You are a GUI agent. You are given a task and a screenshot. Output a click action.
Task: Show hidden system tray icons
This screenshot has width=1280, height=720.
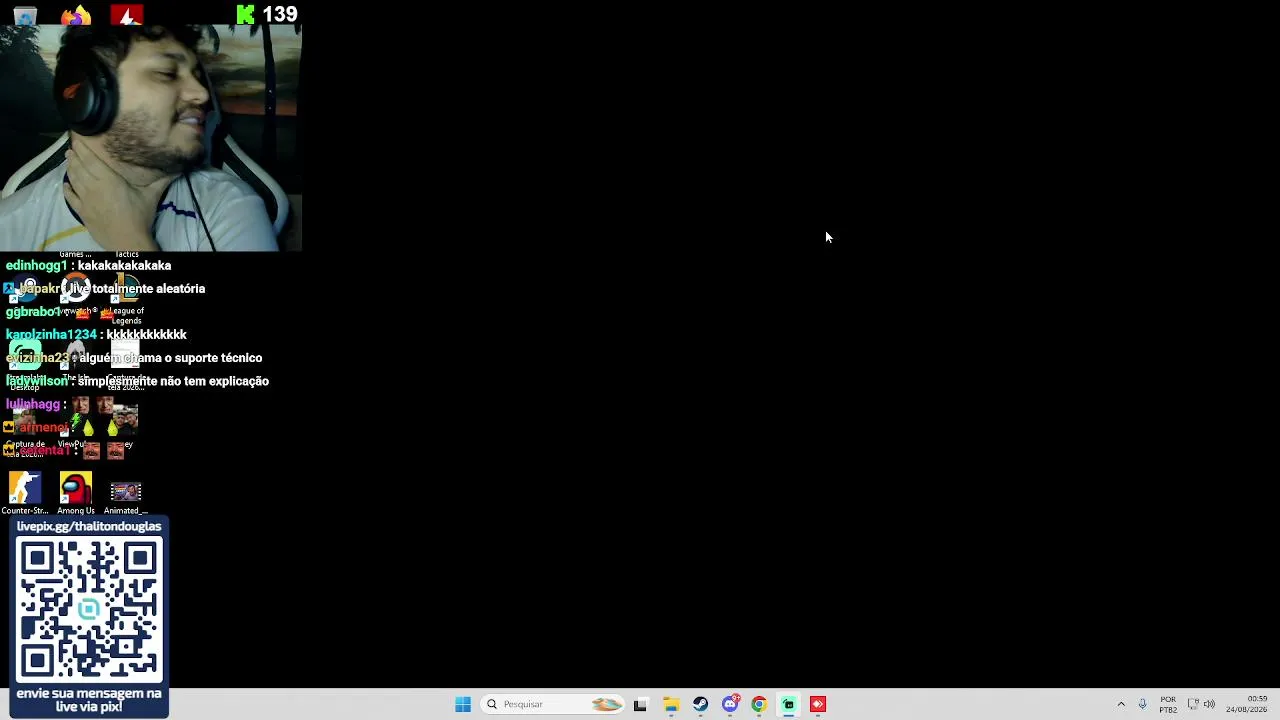[1121, 704]
